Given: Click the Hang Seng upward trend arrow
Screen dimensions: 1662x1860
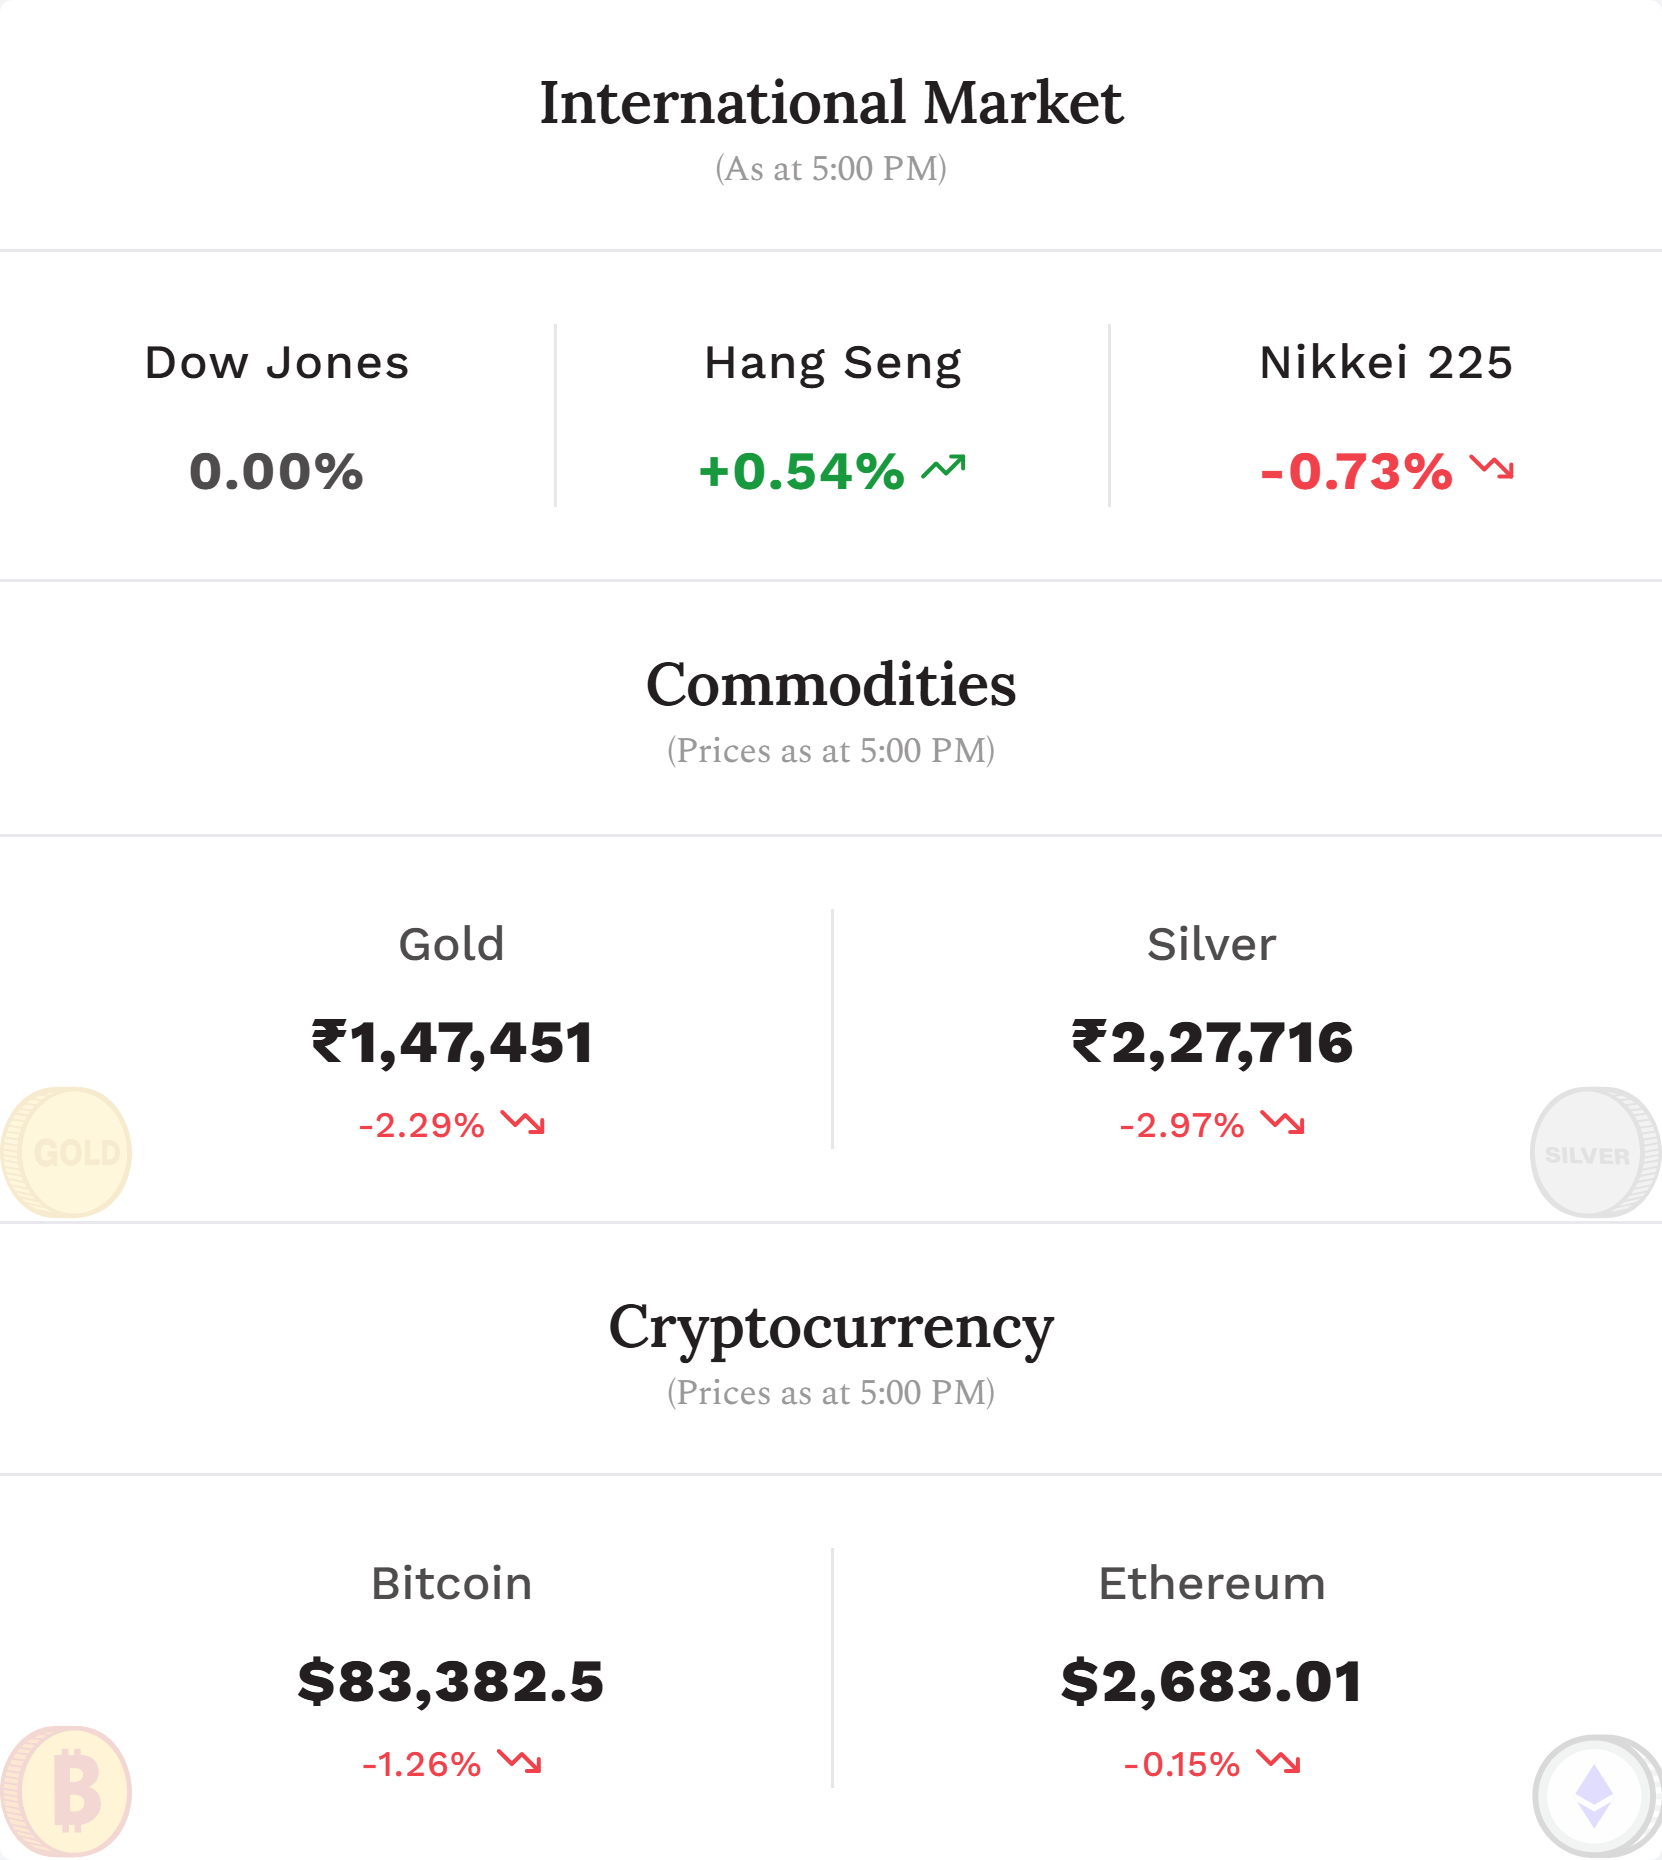Looking at the screenshot, I should [943, 467].
